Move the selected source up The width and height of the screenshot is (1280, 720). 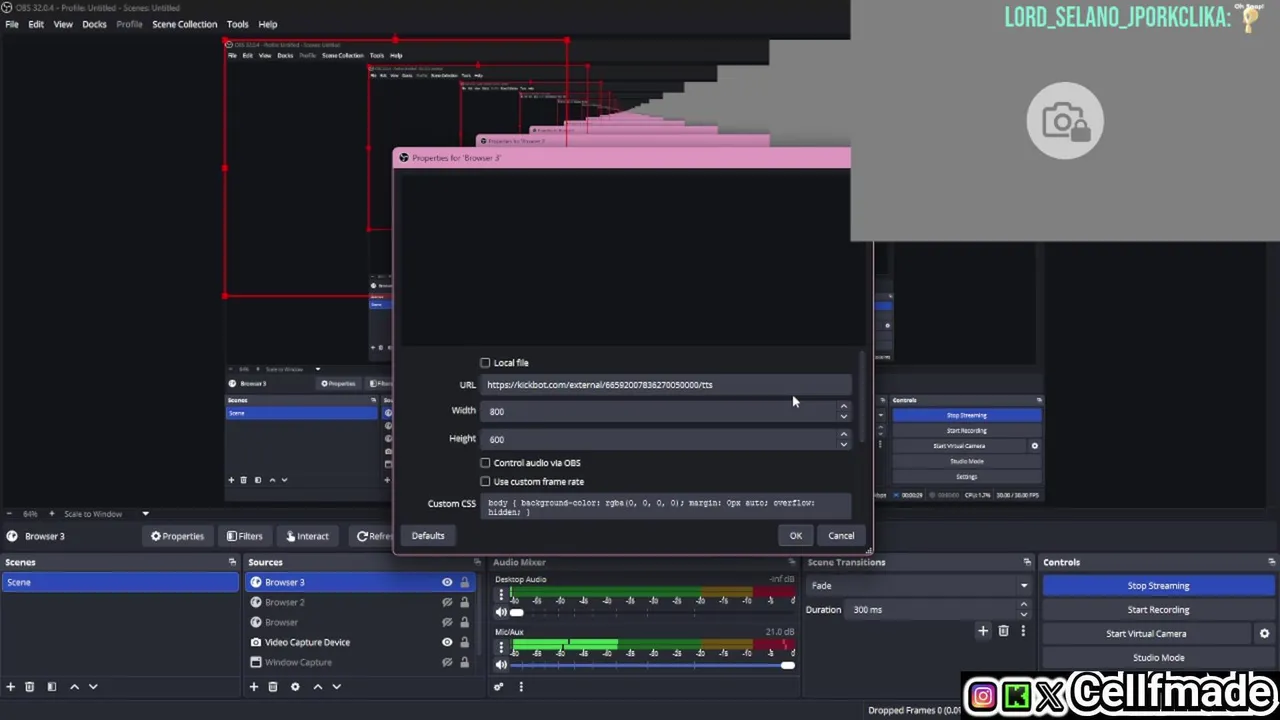pos(318,687)
